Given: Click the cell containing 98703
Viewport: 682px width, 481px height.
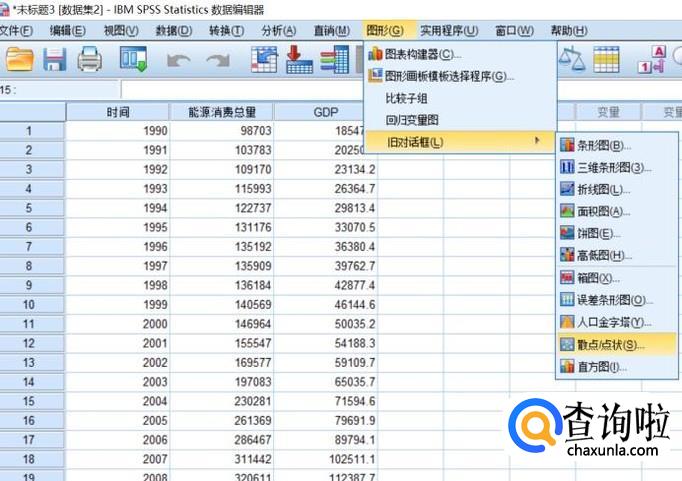Looking at the screenshot, I should (x=222, y=131).
